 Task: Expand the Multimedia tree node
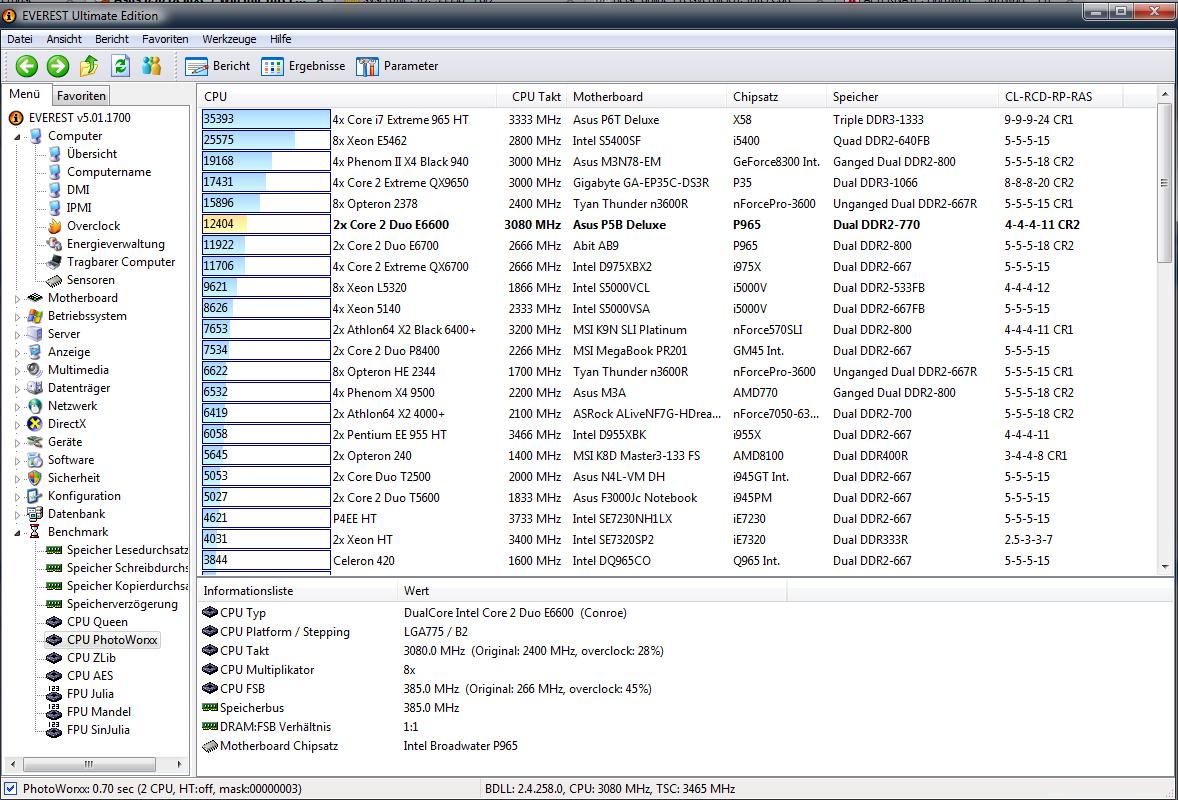click(17, 370)
